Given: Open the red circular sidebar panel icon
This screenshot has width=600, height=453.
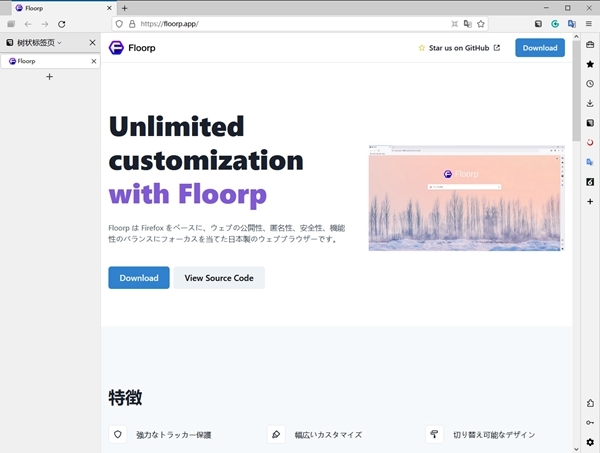Looking at the screenshot, I should (x=590, y=142).
